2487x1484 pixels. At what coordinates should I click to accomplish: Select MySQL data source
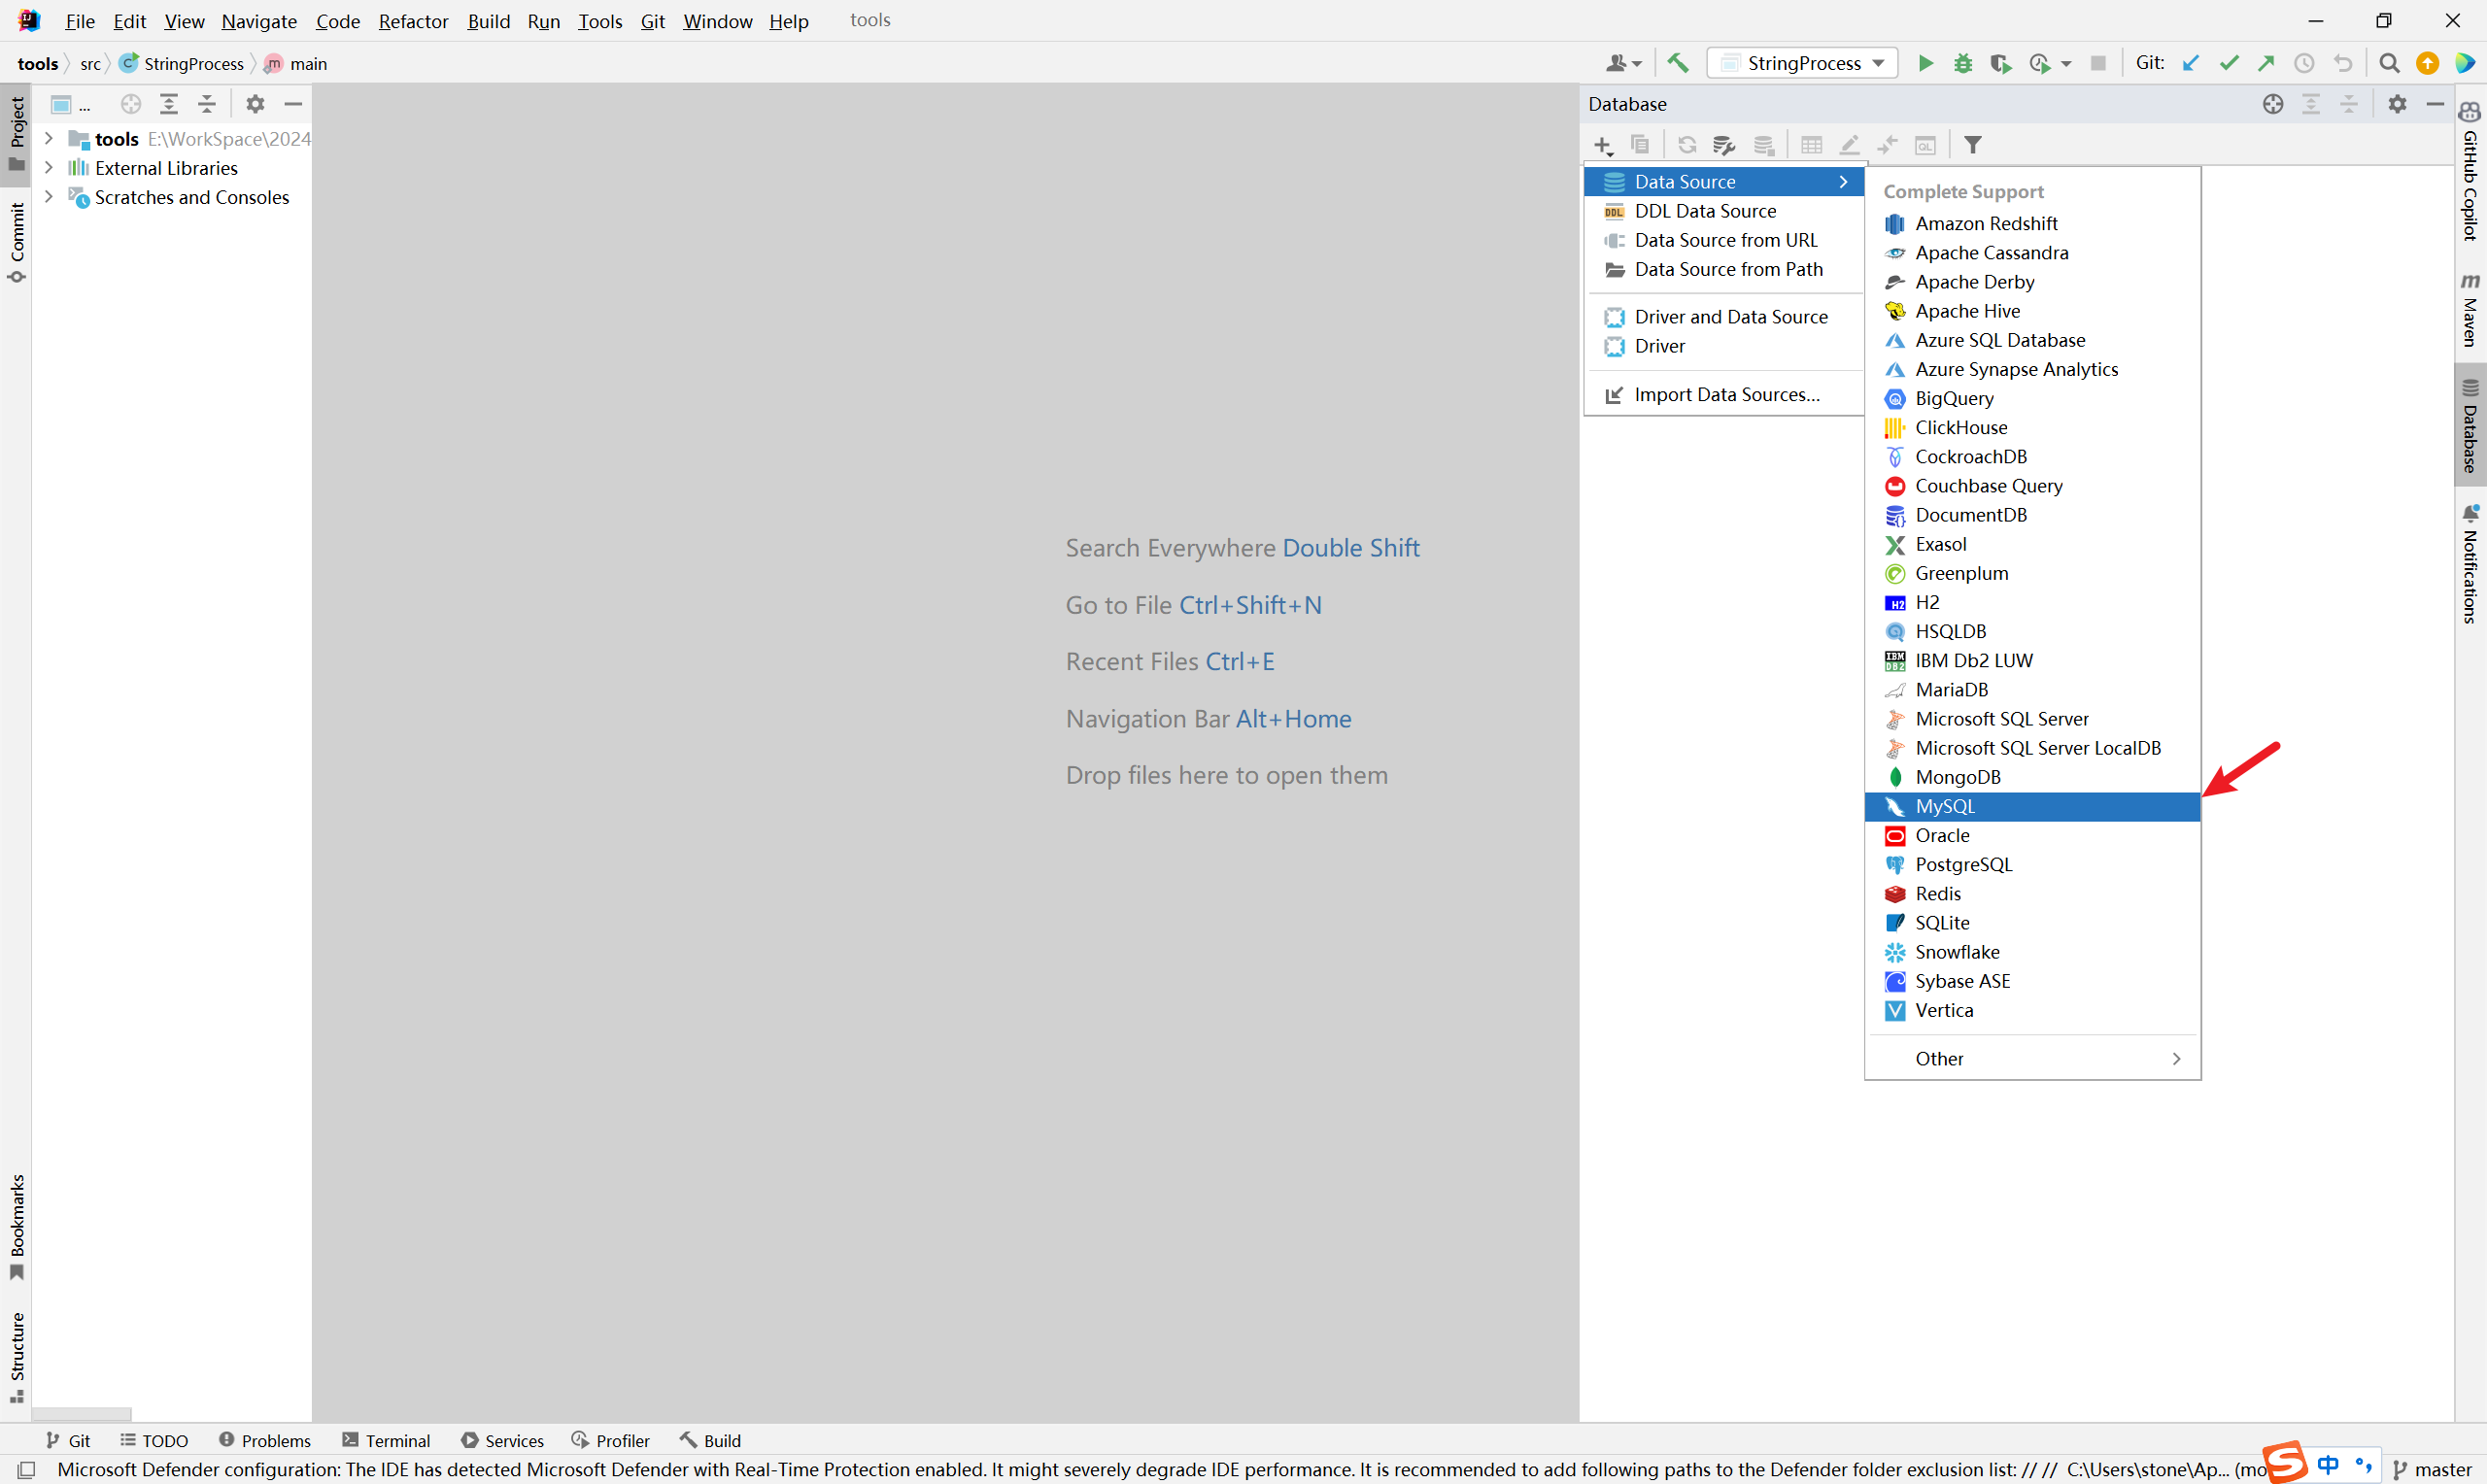pyautogui.click(x=2032, y=807)
